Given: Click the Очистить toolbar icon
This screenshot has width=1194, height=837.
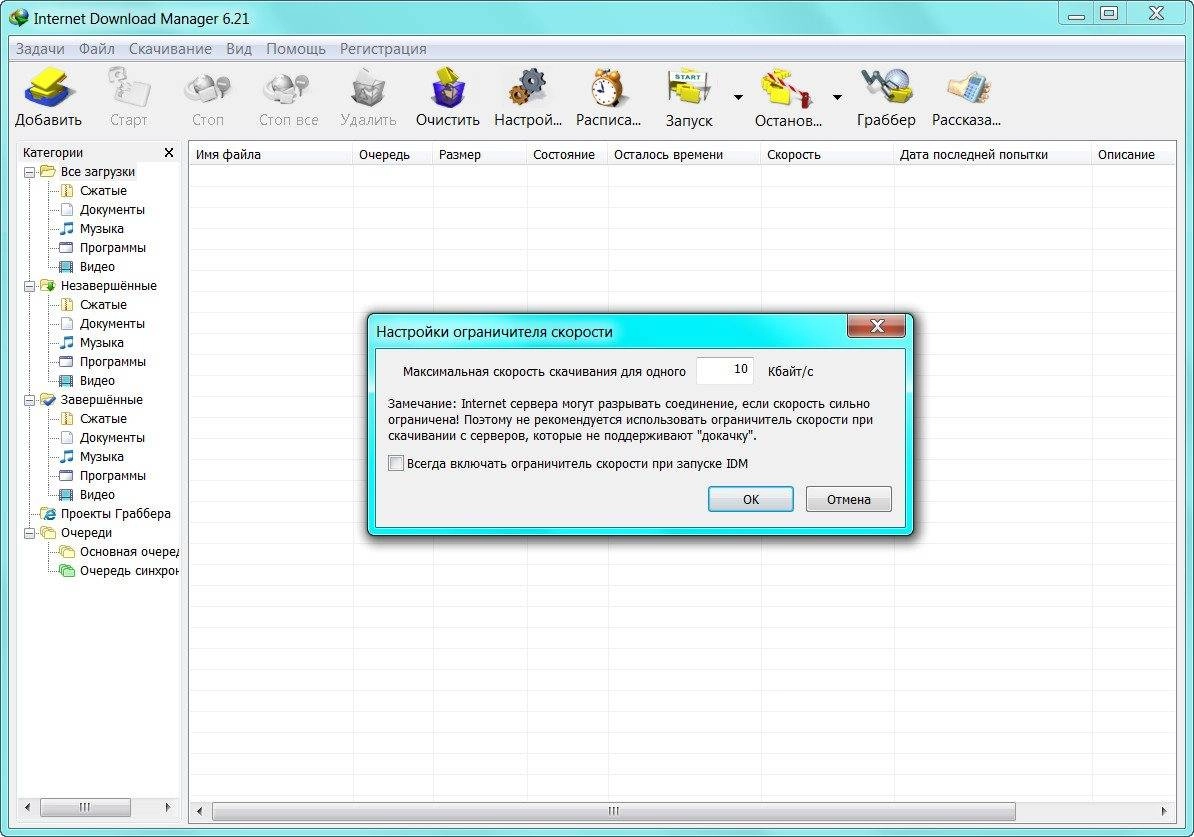Looking at the screenshot, I should pos(448,88).
